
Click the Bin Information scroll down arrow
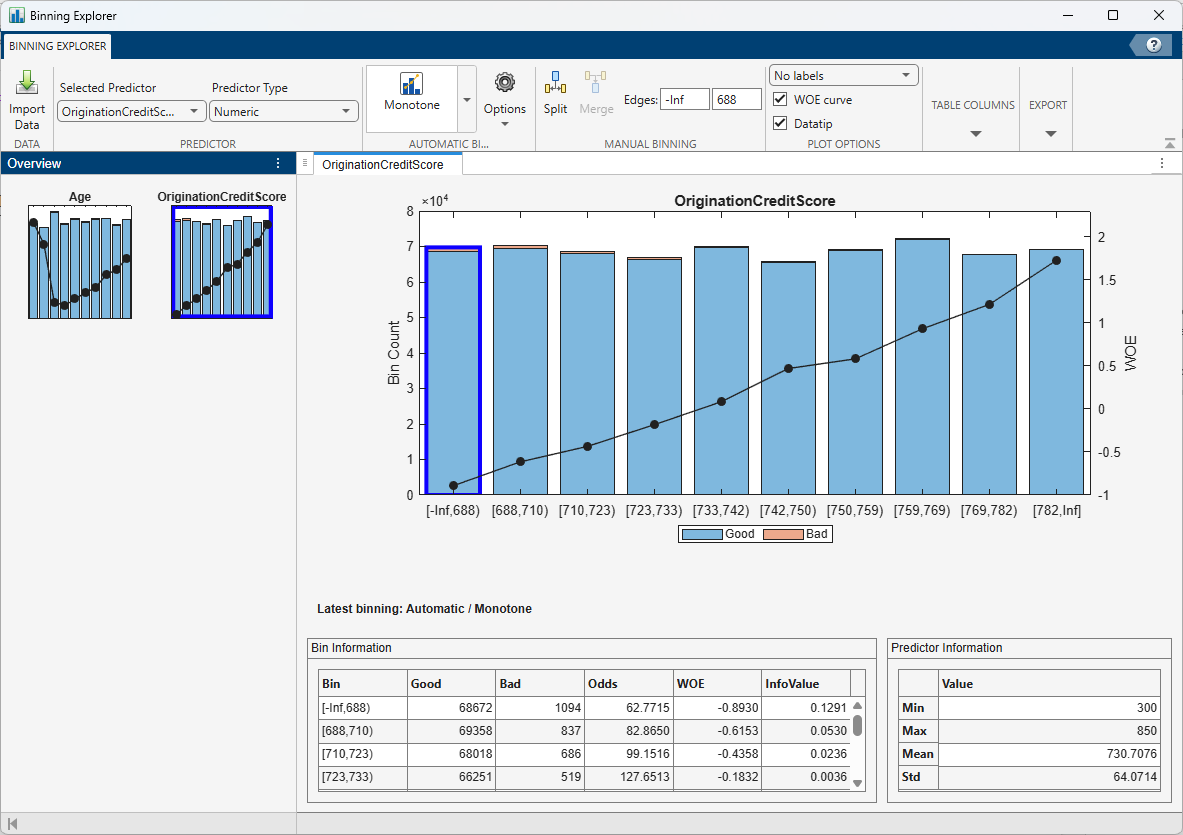pos(857,784)
